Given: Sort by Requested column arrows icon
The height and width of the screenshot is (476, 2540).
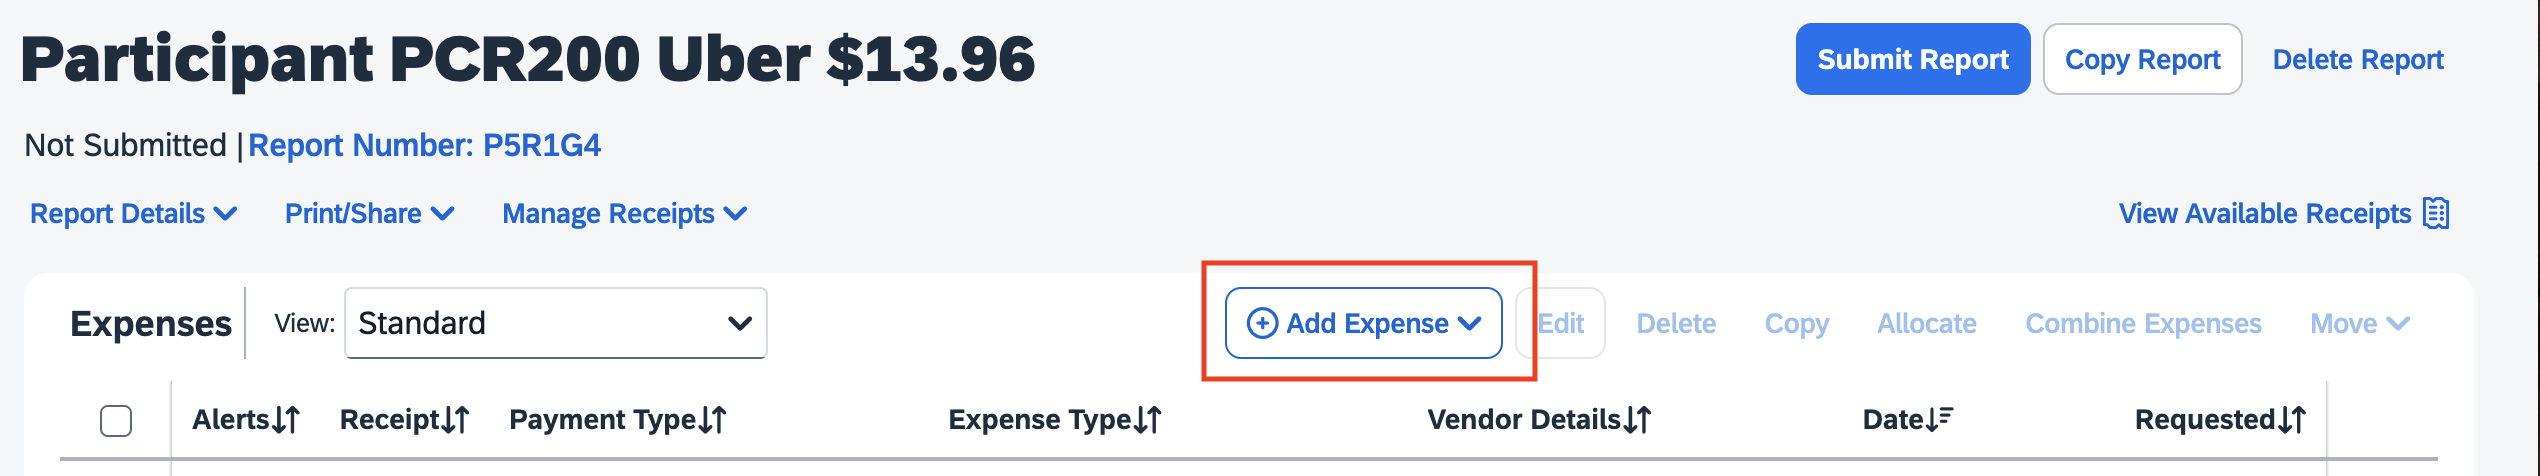Looking at the screenshot, I should click(x=2293, y=420).
